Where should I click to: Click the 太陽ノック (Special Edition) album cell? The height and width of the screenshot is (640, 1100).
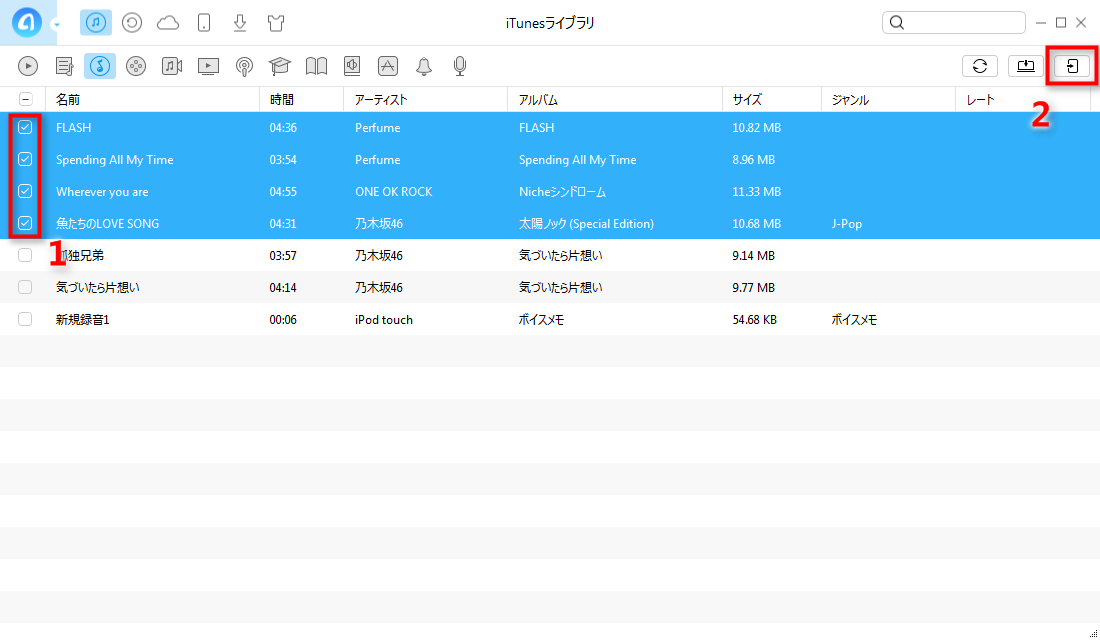click(x=586, y=224)
